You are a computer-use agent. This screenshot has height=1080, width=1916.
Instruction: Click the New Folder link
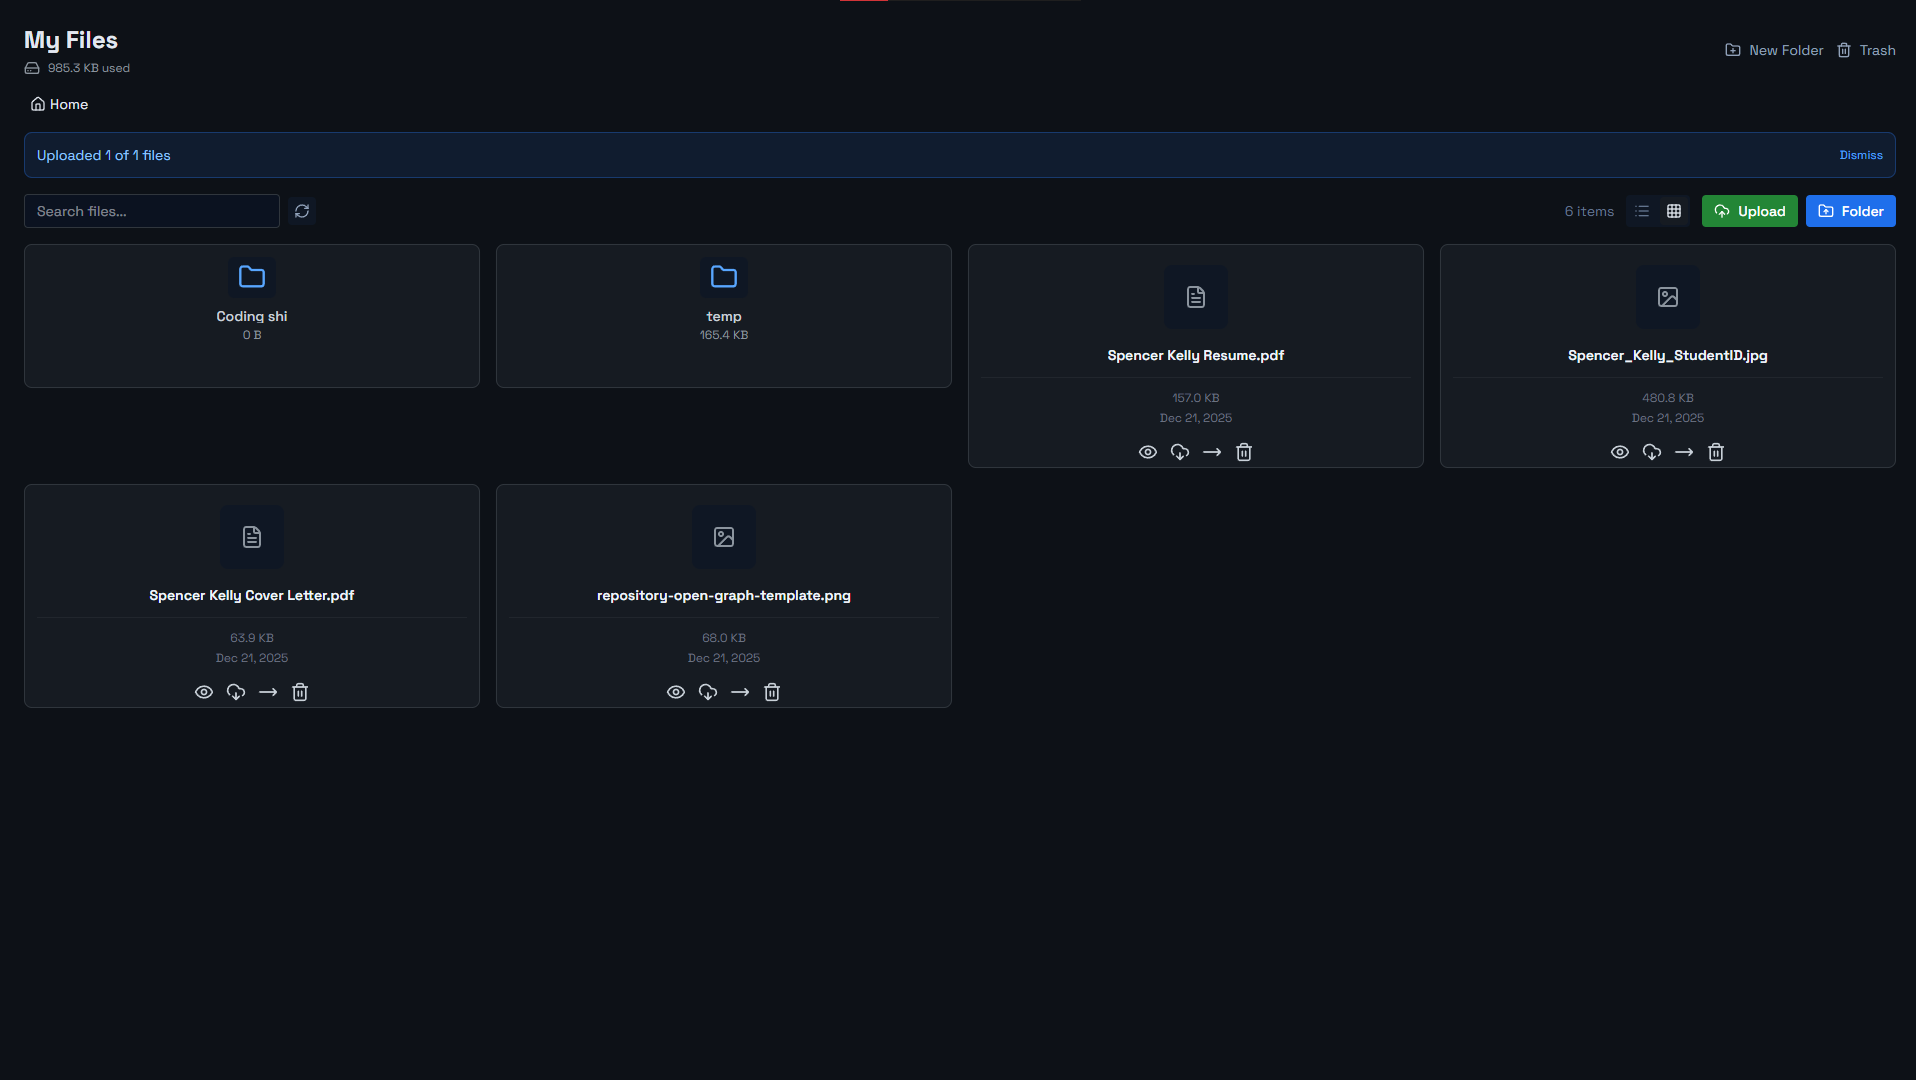pos(1773,50)
